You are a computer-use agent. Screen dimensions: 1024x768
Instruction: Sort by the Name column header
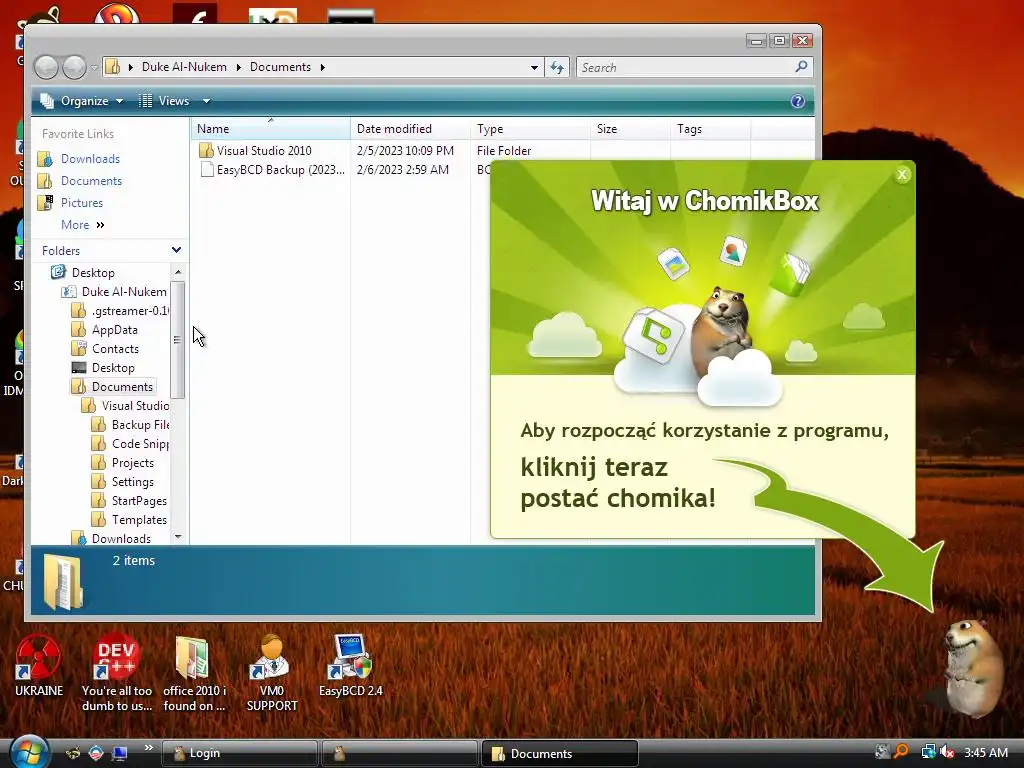[x=270, y=129]
